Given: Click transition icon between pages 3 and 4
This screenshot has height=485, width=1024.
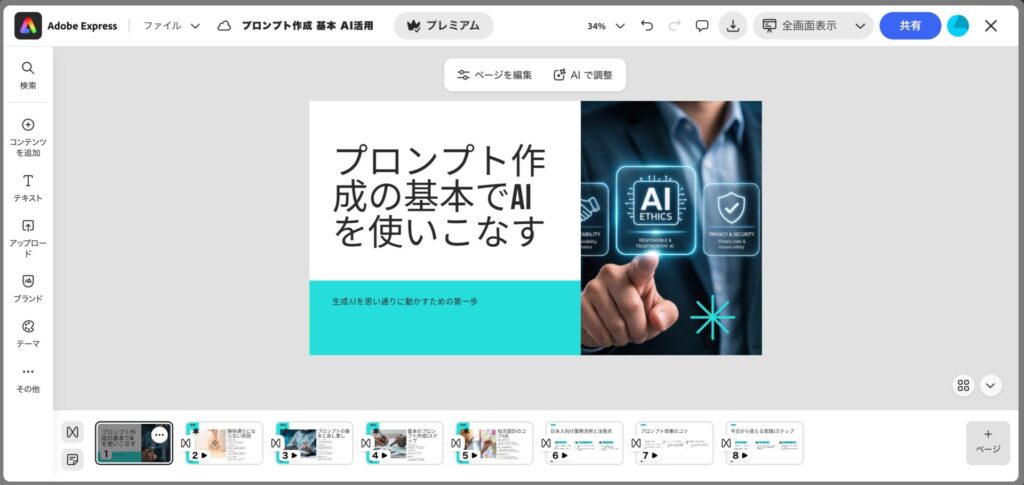Looking at the screenshot, I should [366, 443].
